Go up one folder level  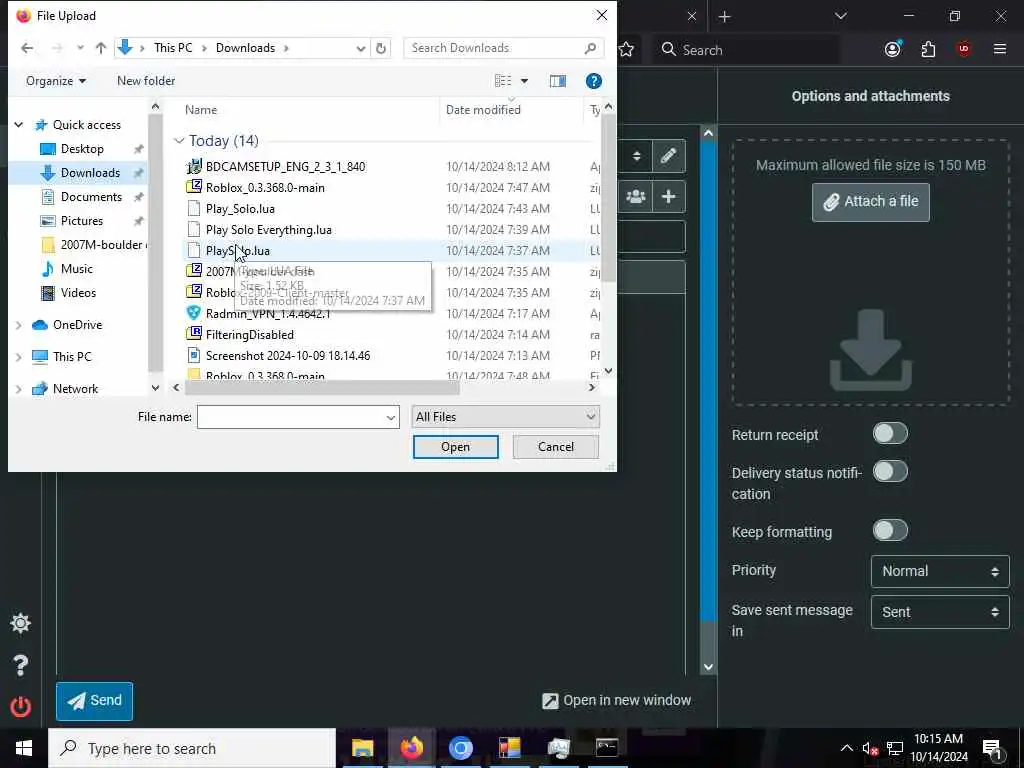point(101,48)
